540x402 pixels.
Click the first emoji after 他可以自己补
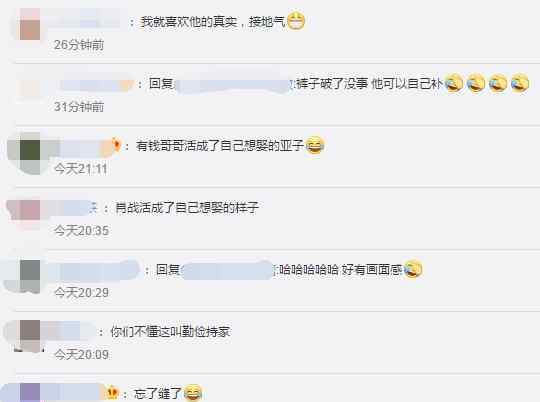tap(454, 83)
